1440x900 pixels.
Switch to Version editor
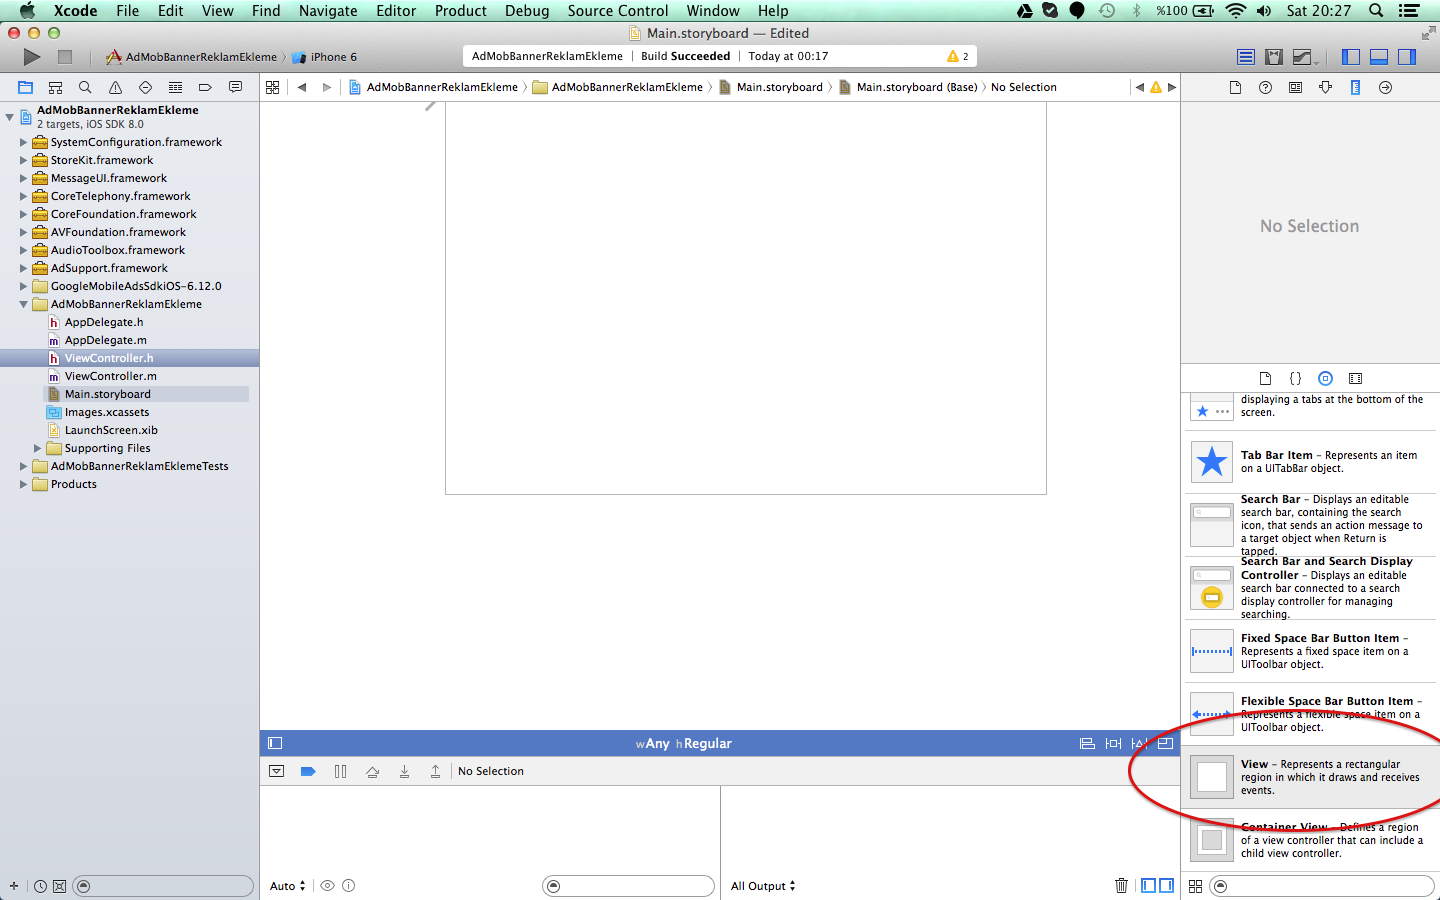coord(1303,57)
